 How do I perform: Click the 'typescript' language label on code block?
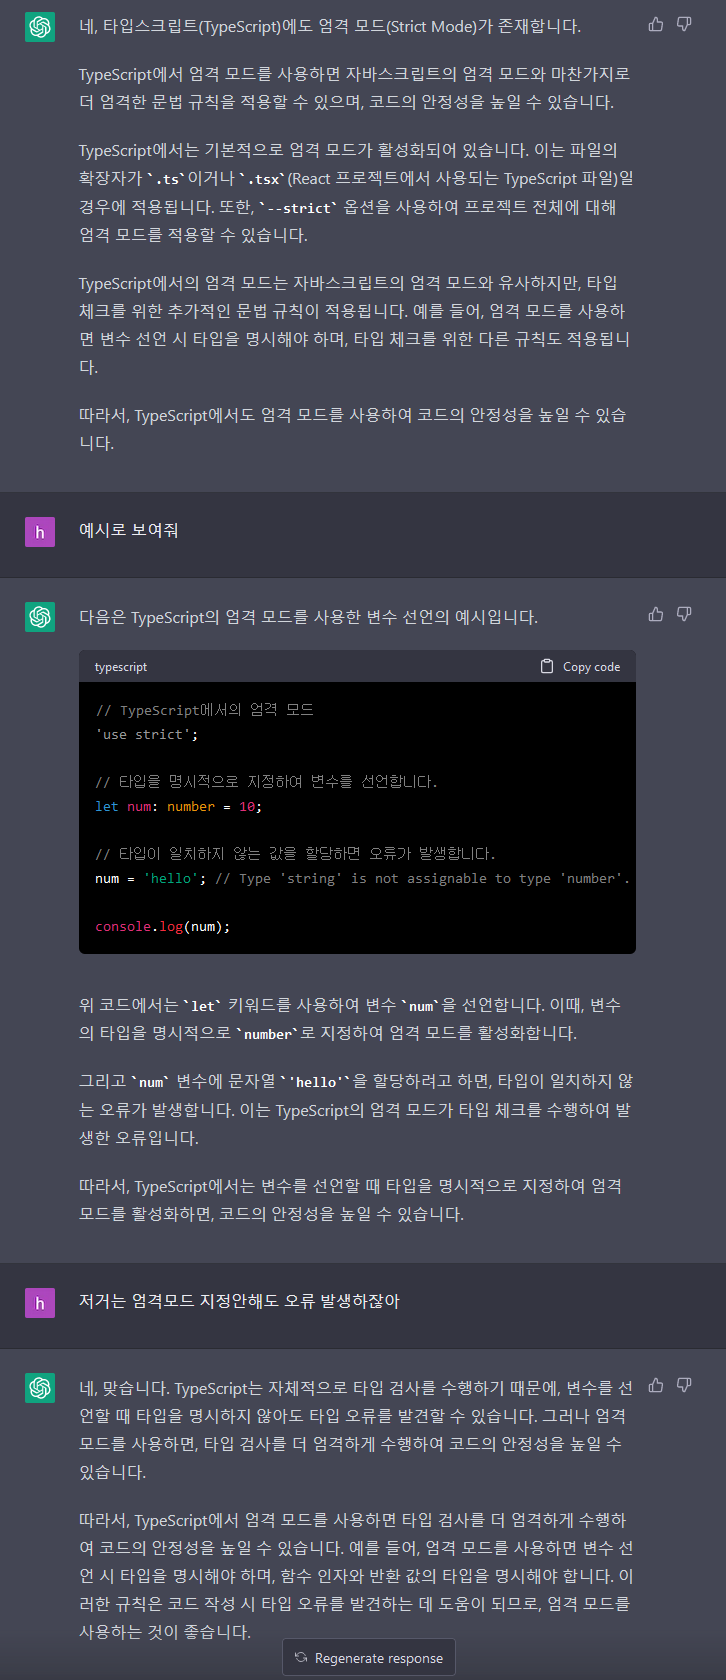(121, 667)
